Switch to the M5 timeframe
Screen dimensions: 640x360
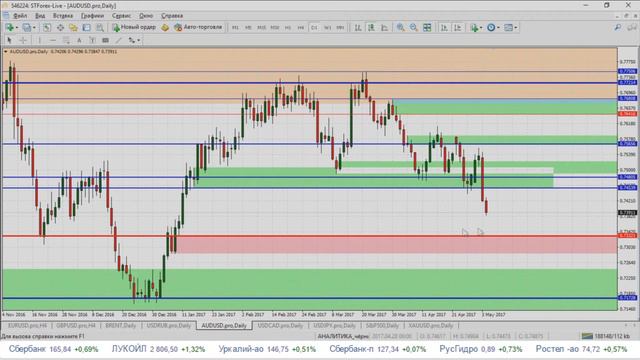248,28
